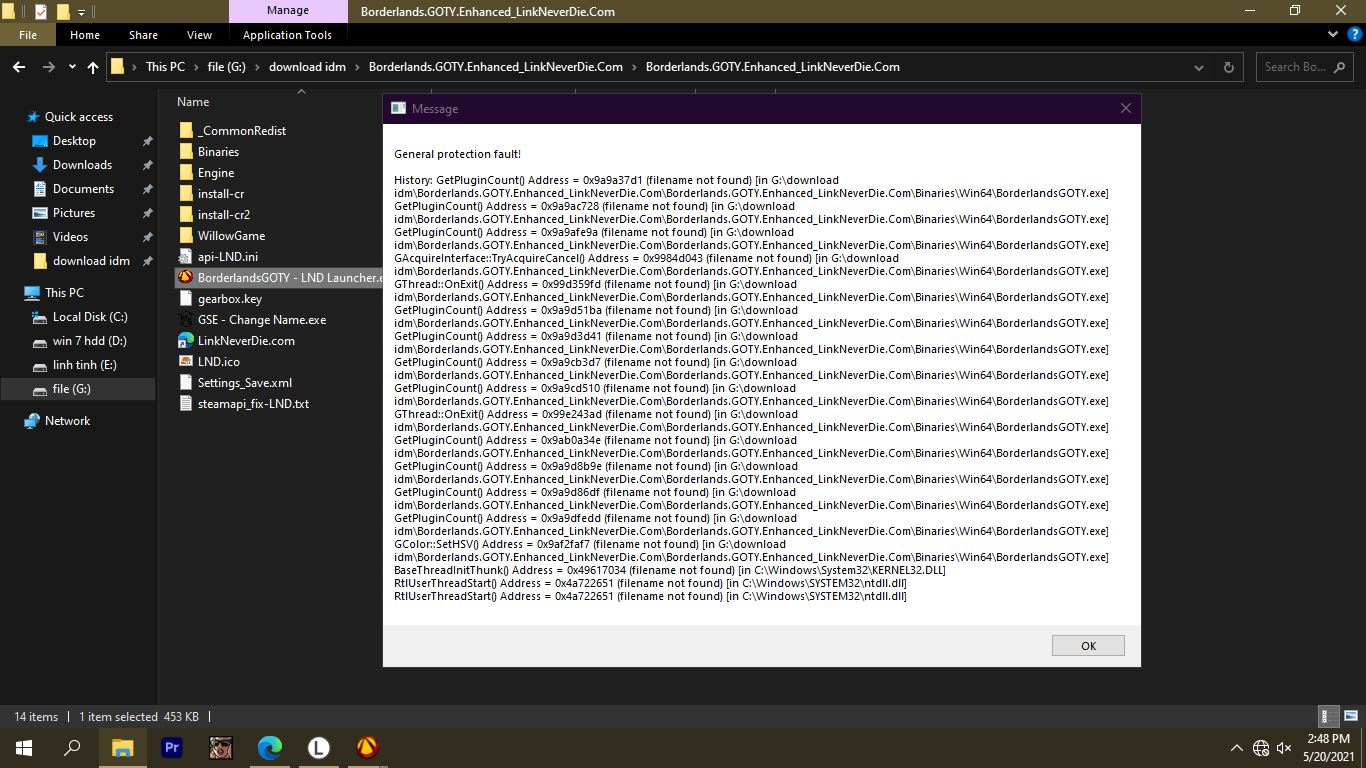The image size is (1366, 768).
Task: Open the taskbar Search magnifier icon
Action: point(73,747)
